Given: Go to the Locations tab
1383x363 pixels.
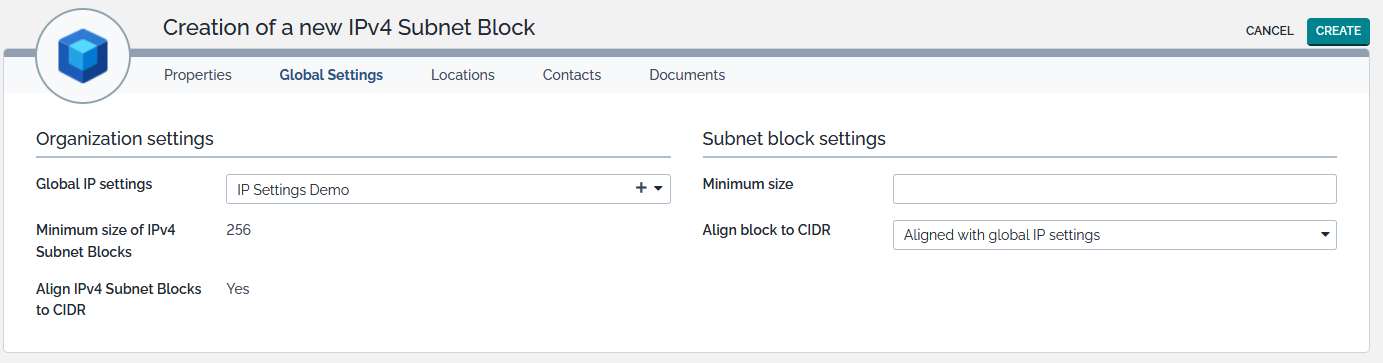Looking at the screenshot, I should click(x=463, y=75).
